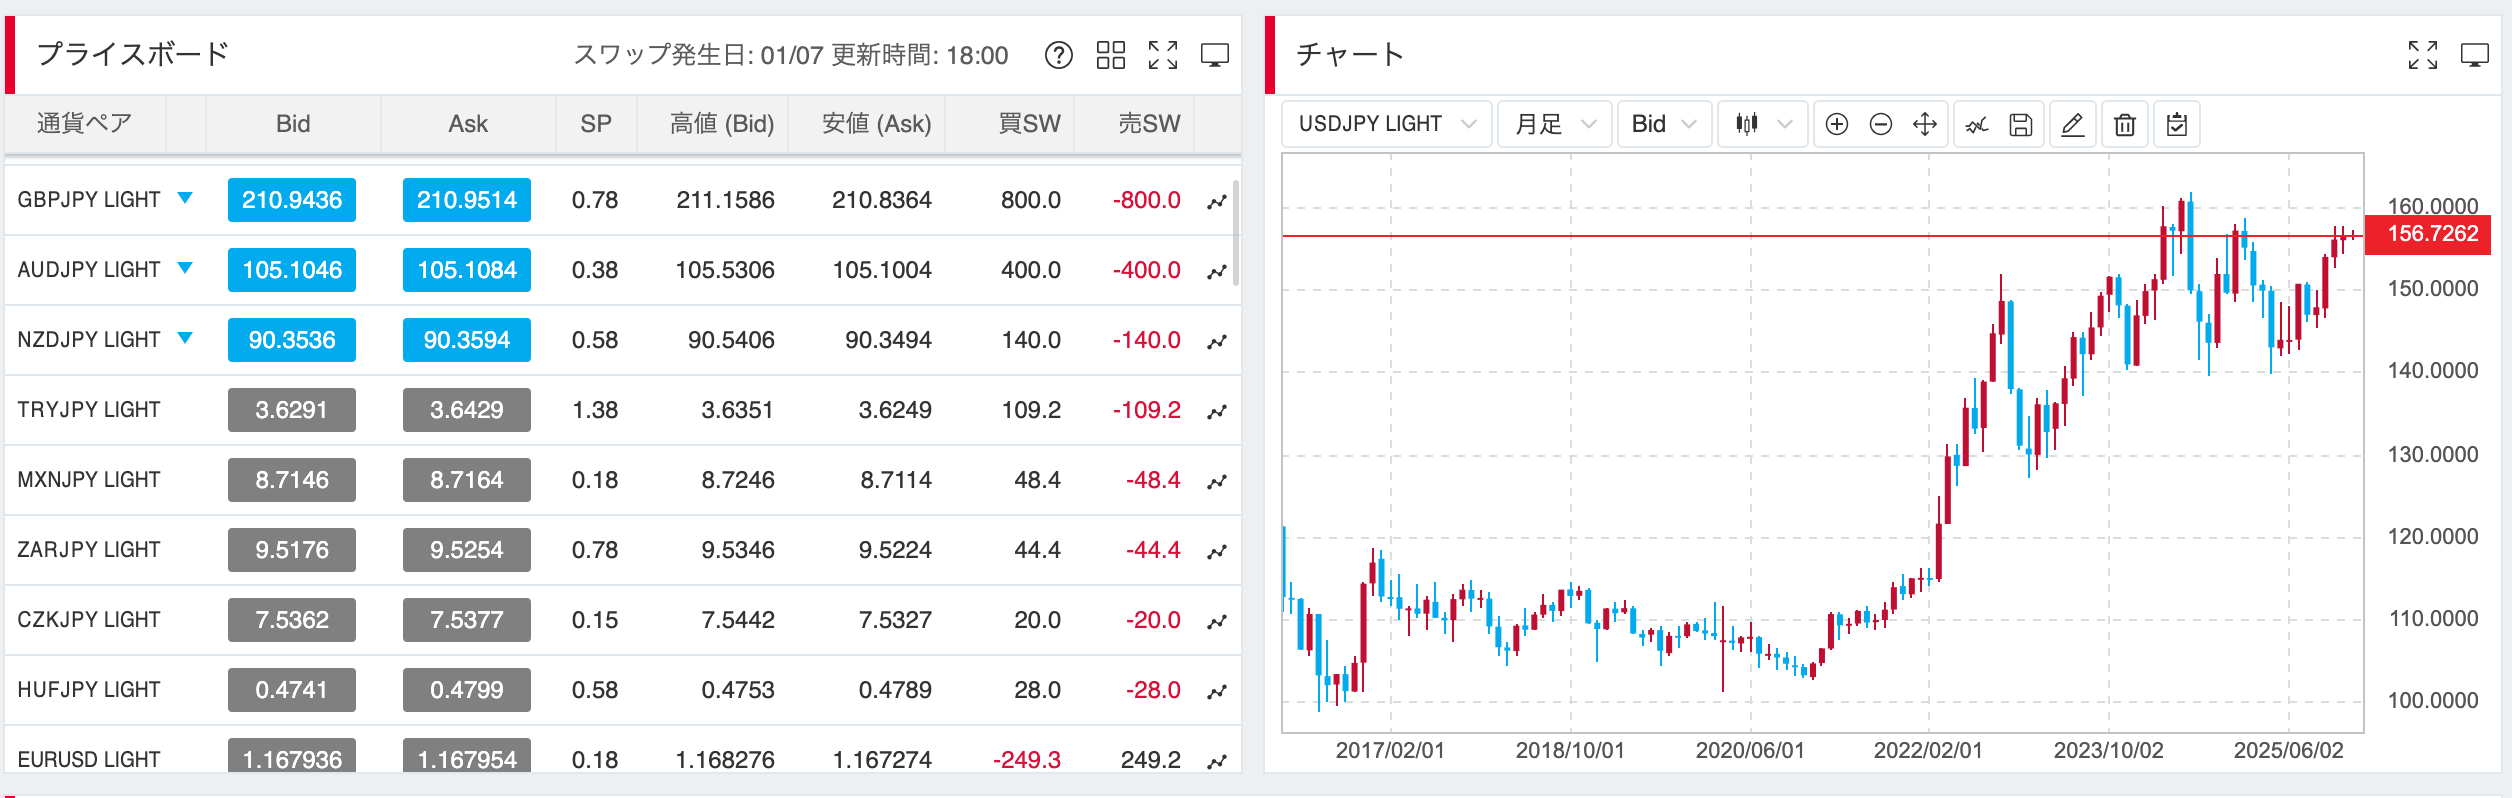2512x798 pixels.
Task: Open the 月足 timeframe dropdown
Action: 1554,124
